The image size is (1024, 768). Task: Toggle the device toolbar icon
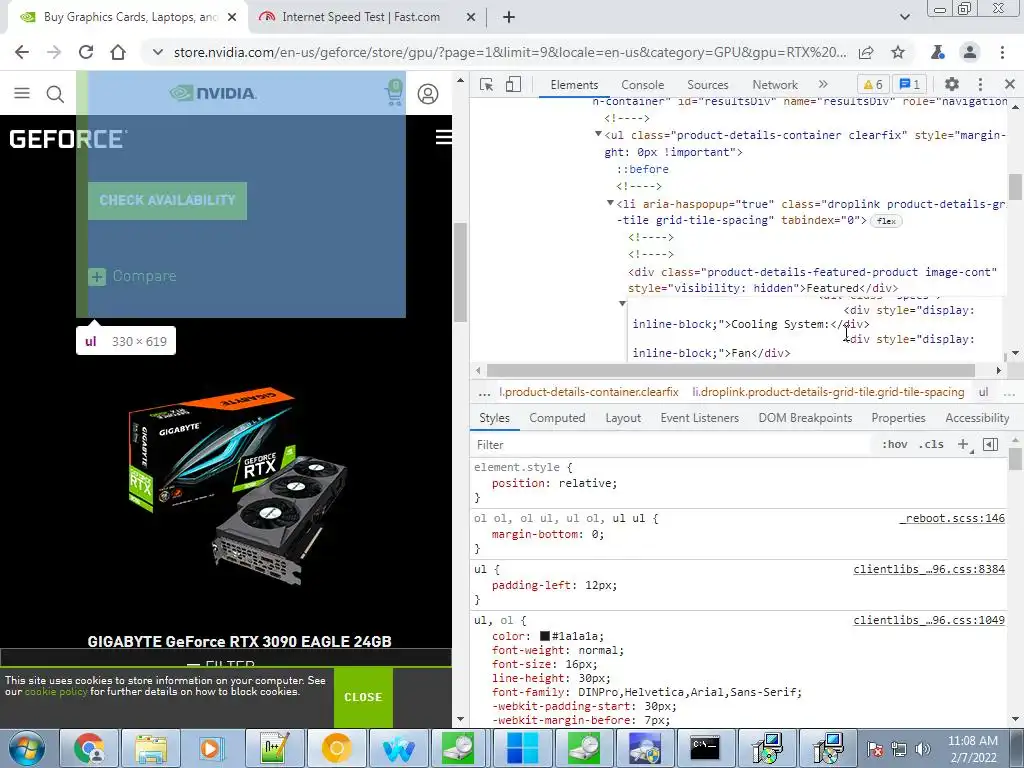tap(513, 84)
